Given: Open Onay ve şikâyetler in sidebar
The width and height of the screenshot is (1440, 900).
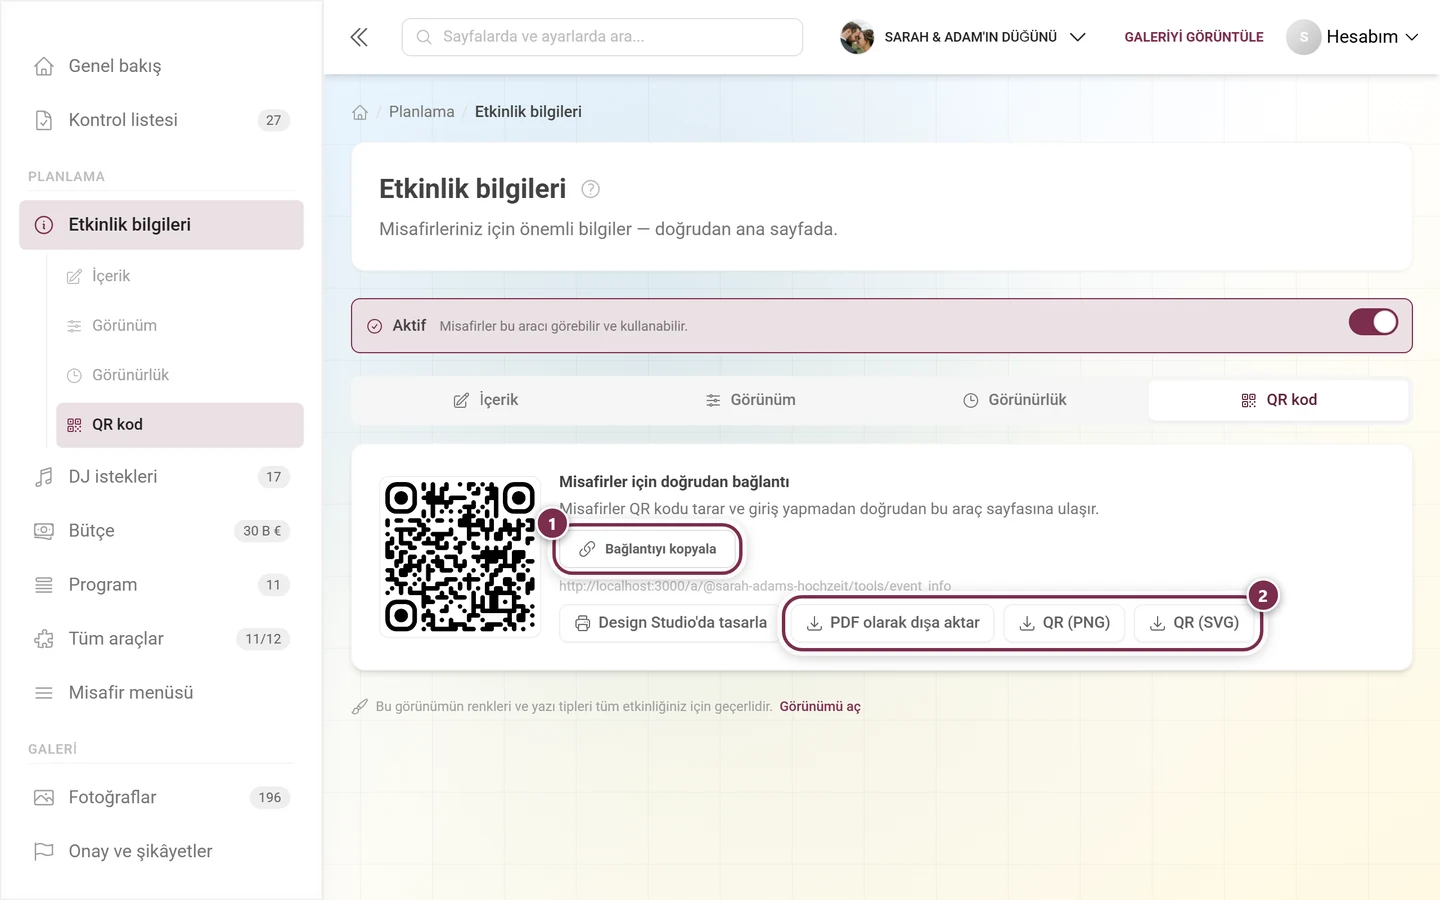Looking at the screenshot, I should click(x=161, y=852).
